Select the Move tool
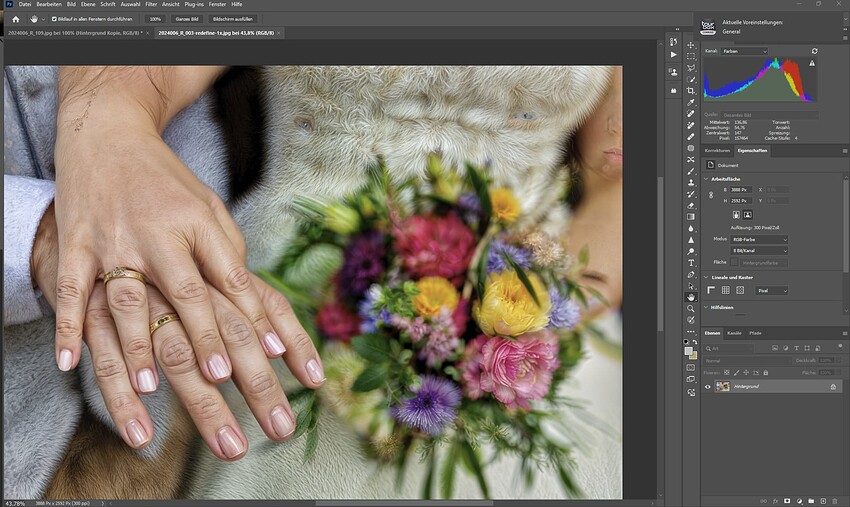The image size is (850, 507). [x=690, y=45]
